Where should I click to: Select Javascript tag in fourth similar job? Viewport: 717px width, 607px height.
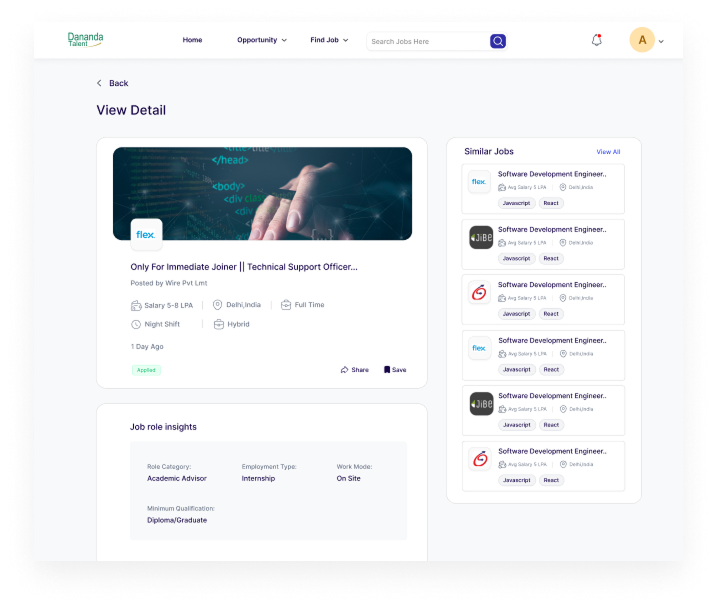pos(517,370)
